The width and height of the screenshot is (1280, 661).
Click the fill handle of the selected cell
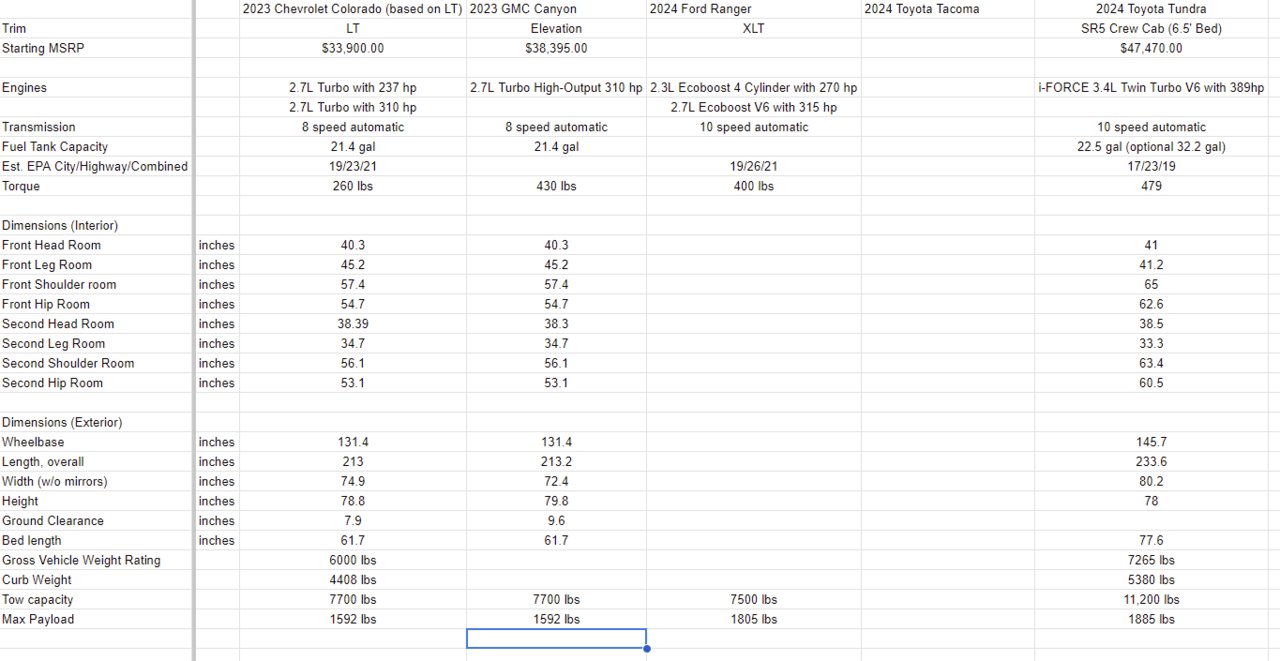point(647,648)
